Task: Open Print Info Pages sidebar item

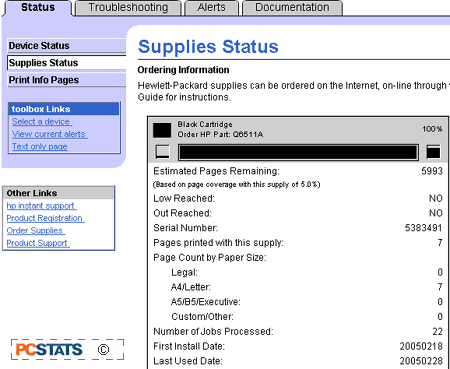Action: tap(67, 80)
